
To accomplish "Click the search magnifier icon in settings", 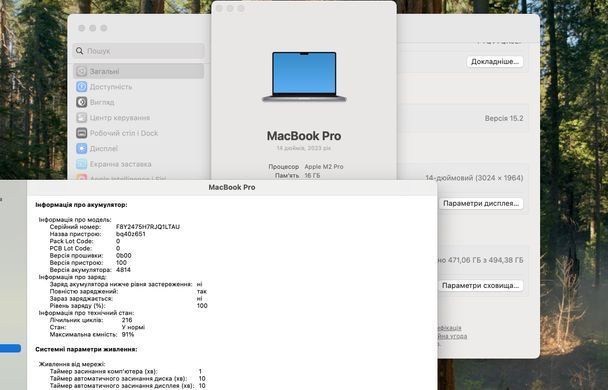I will 79,51.
